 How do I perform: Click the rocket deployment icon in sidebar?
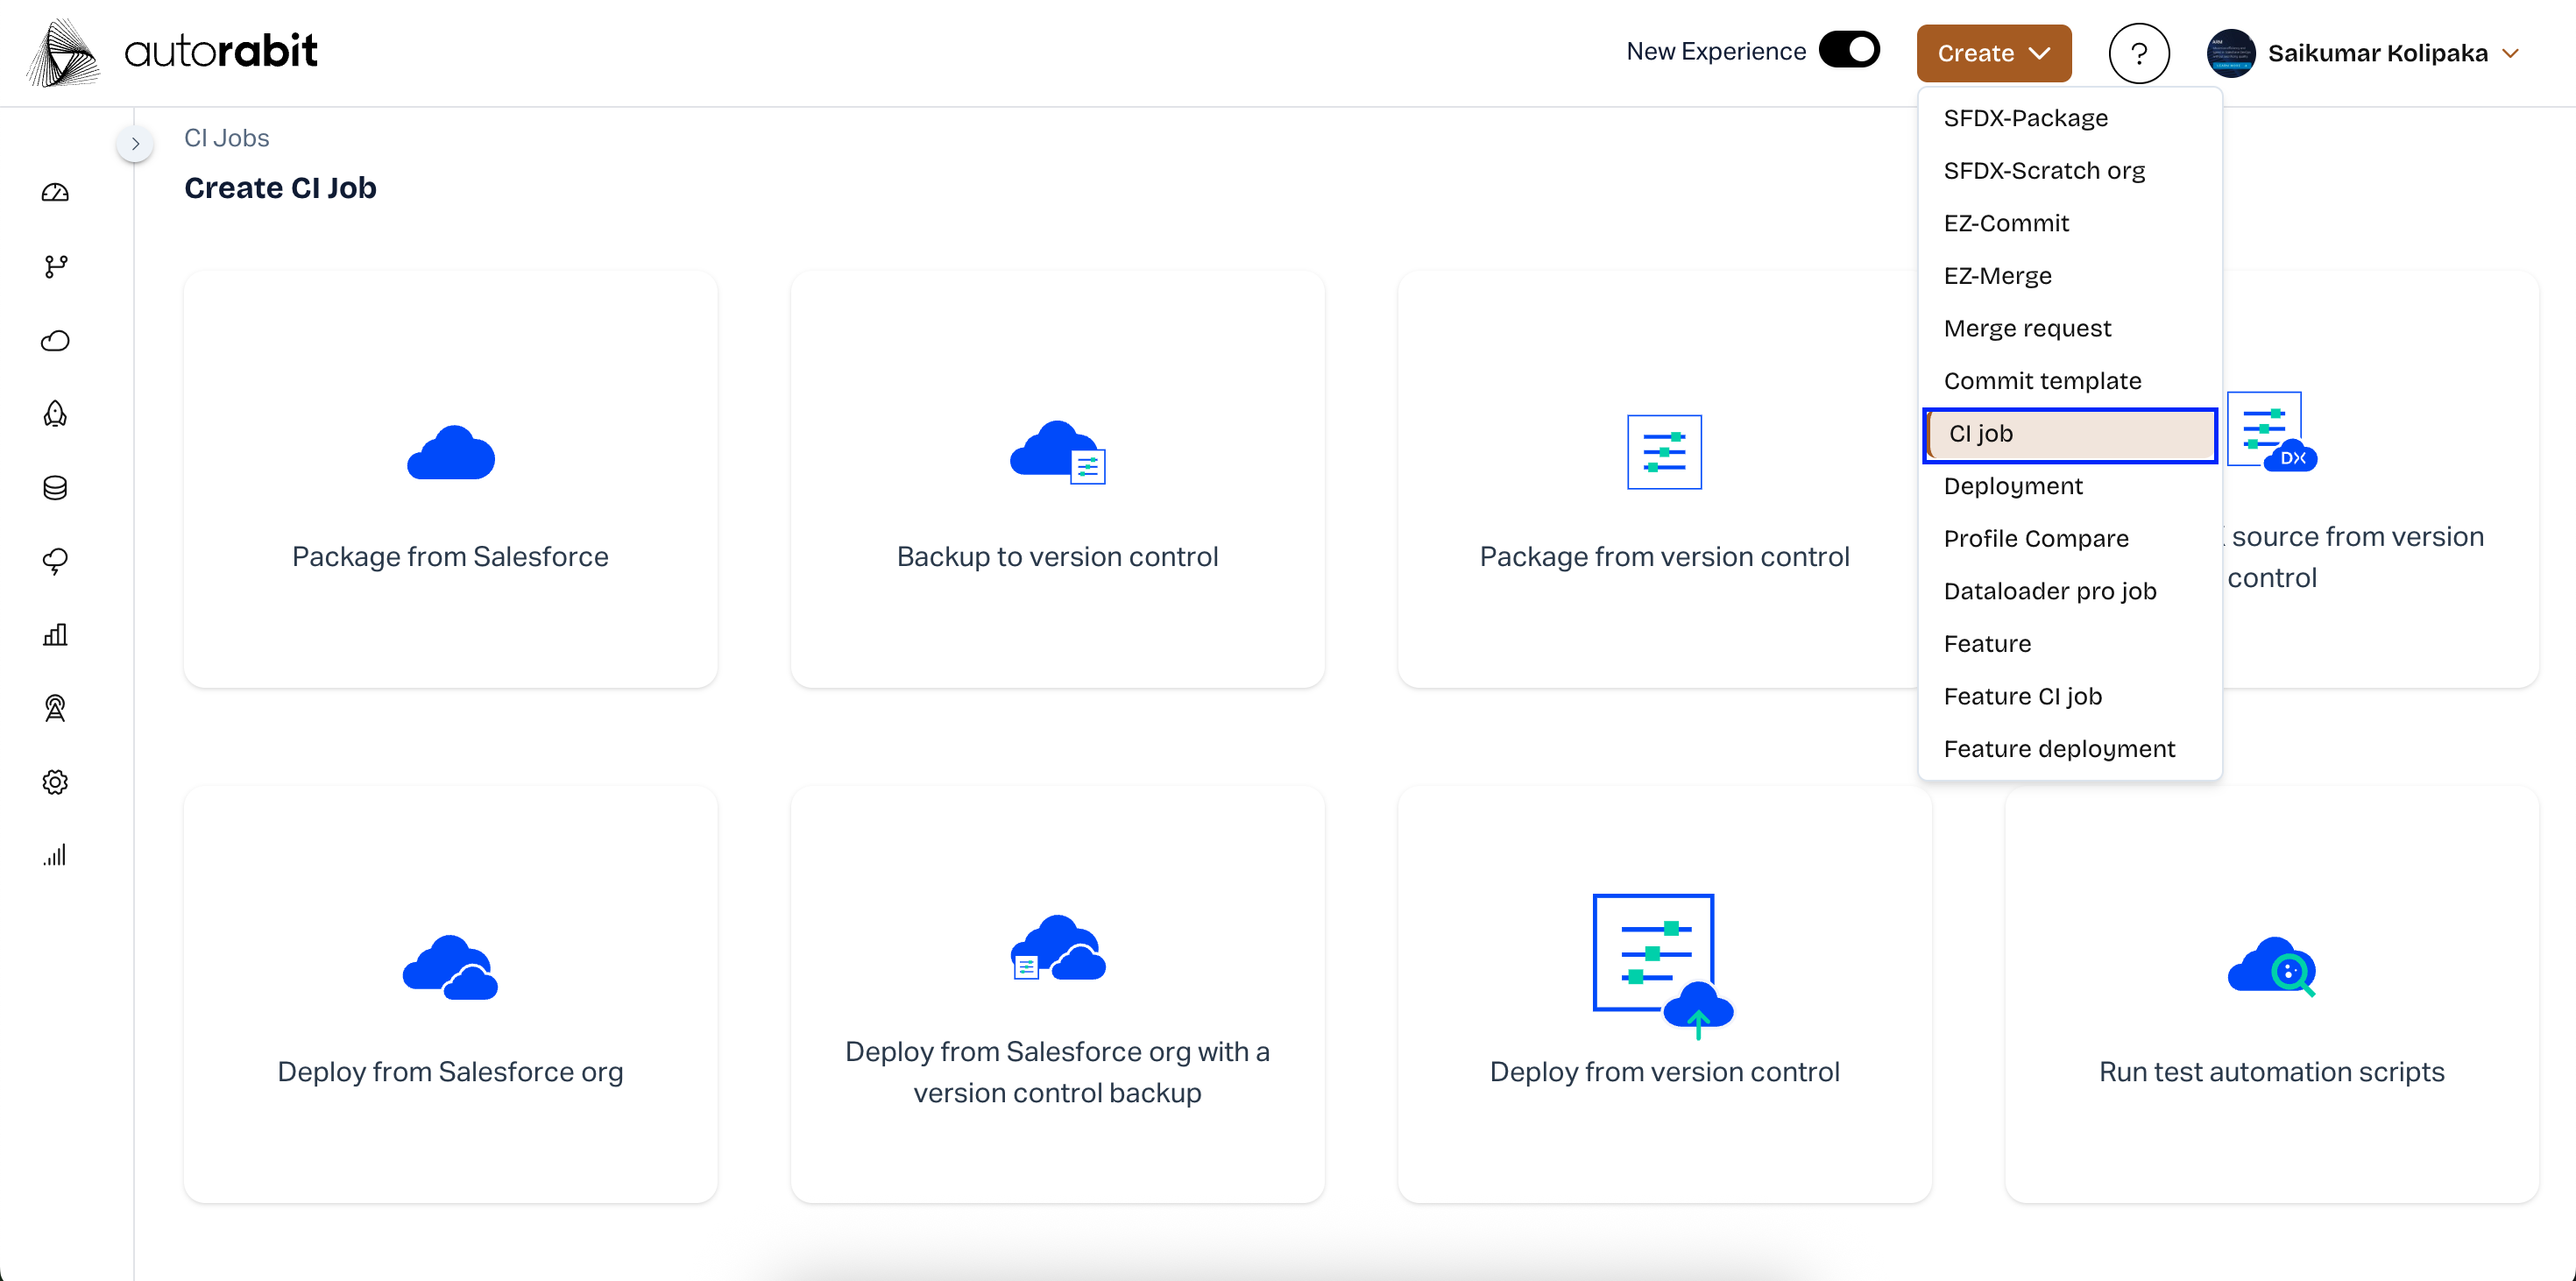(55, 414)
